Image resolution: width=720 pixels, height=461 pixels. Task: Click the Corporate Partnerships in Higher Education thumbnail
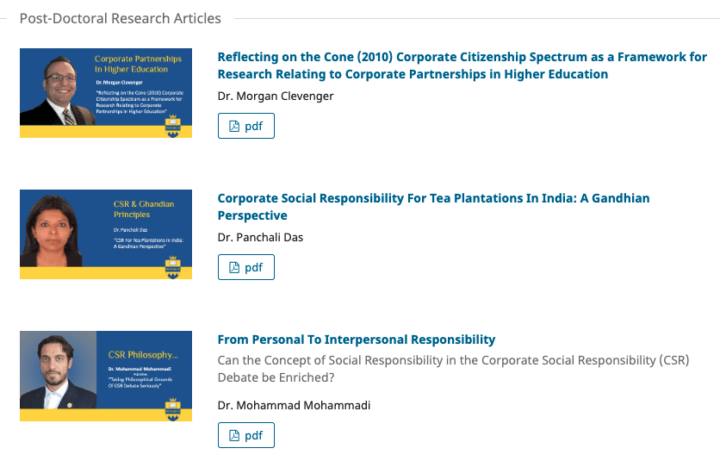point(106,93)
